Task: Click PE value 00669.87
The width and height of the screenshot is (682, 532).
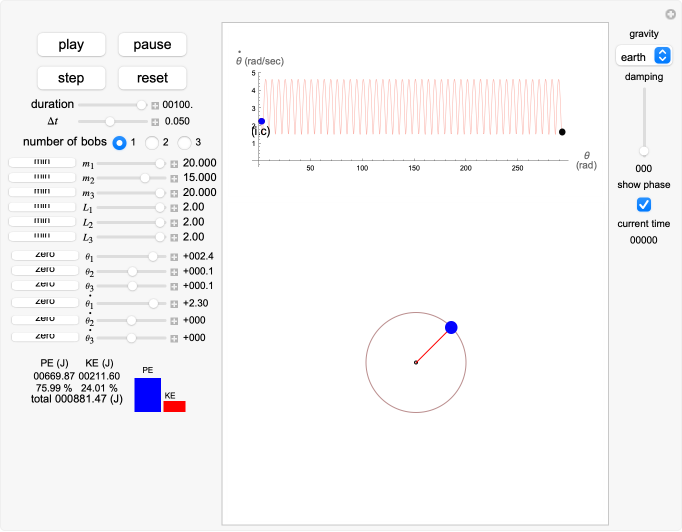Action: 54,376
